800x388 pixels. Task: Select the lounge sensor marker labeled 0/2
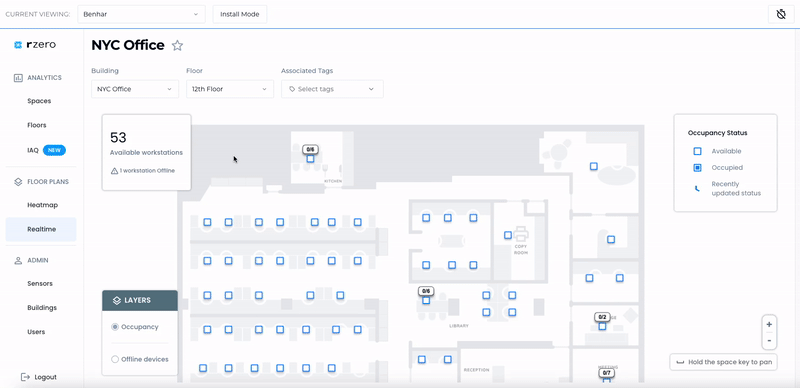pyautogui.click(x=603, y=326)
